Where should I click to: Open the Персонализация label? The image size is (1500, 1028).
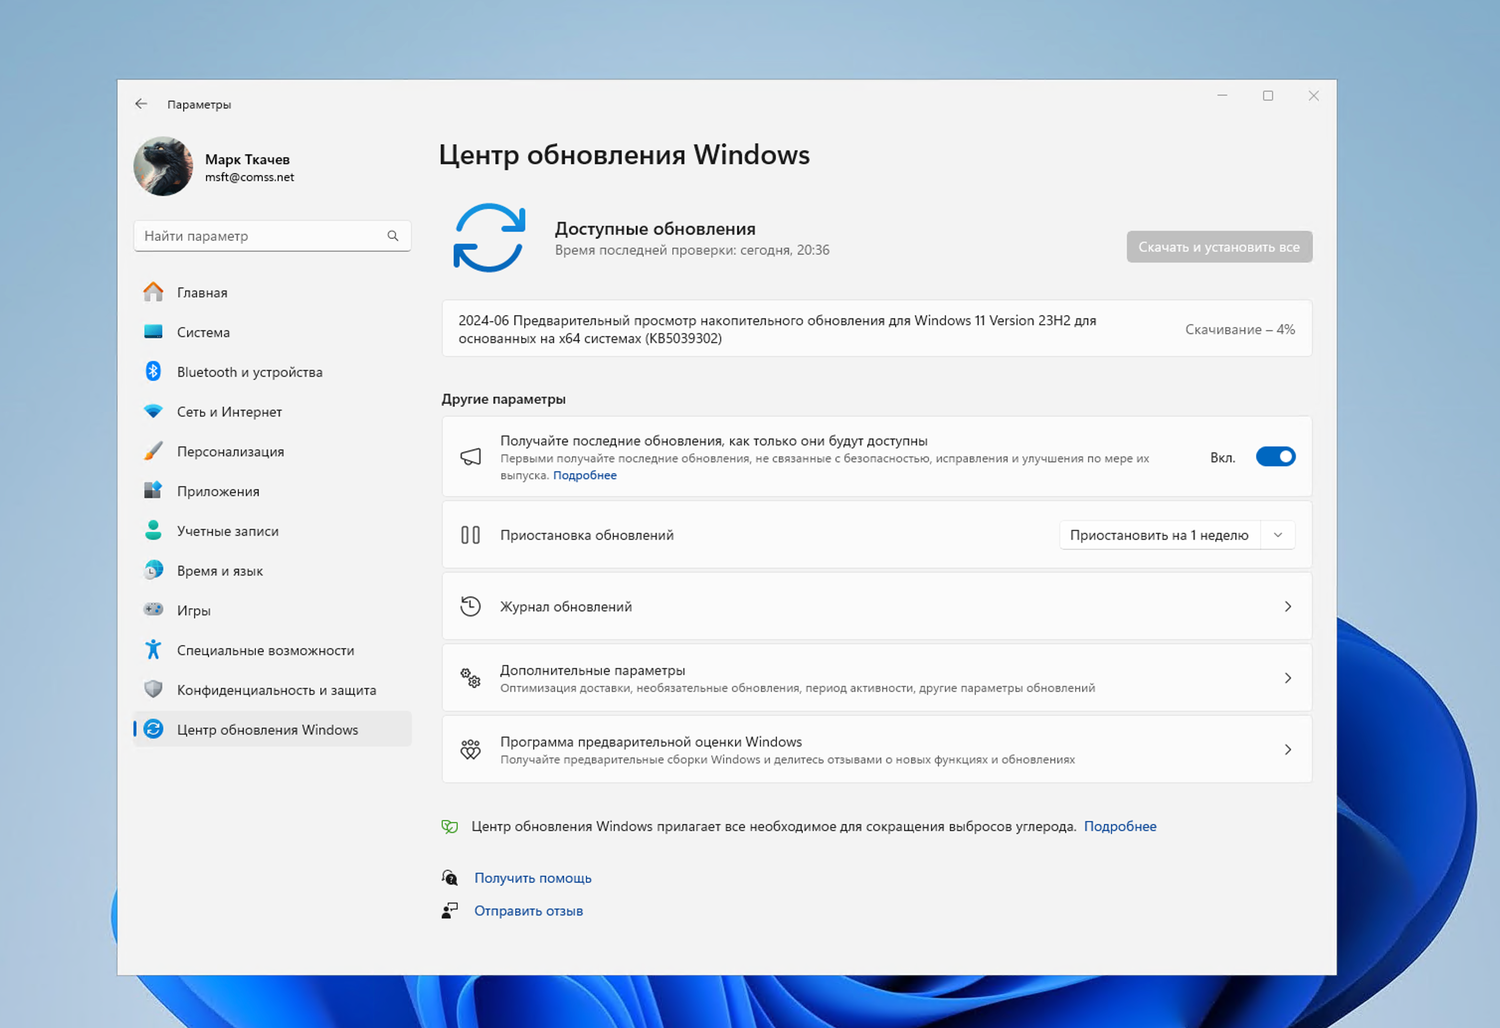point(230,452)
